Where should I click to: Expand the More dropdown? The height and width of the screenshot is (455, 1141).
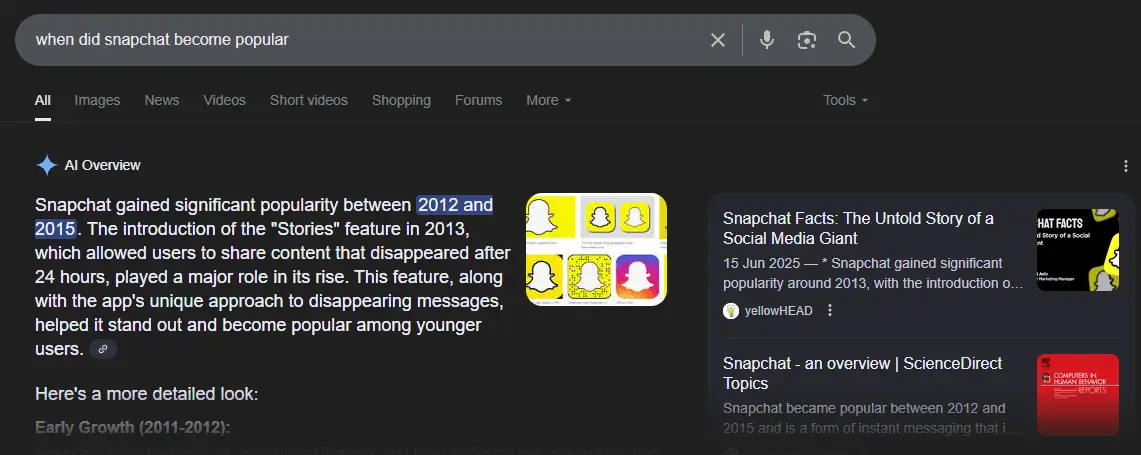549,100
